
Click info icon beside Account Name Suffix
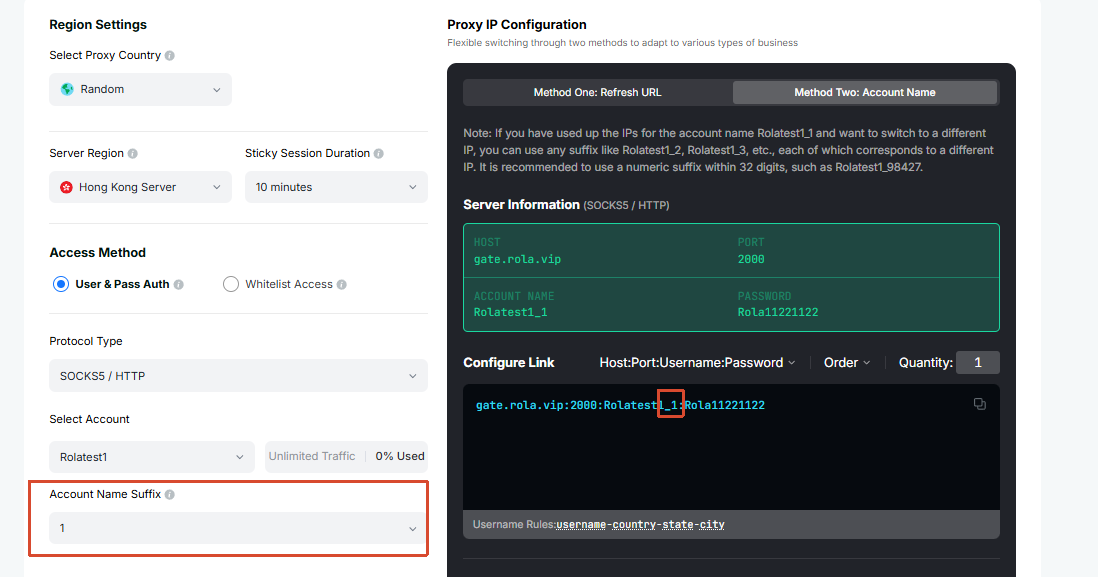169,494
